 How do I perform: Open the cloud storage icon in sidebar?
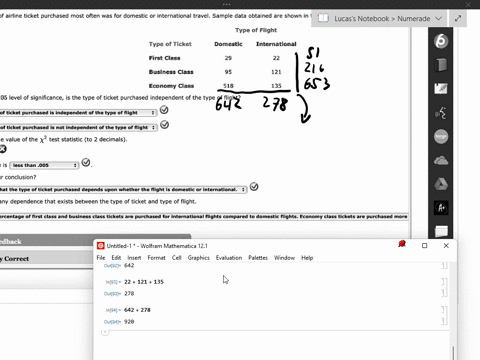pyautogui.click(x=441, y=161)
